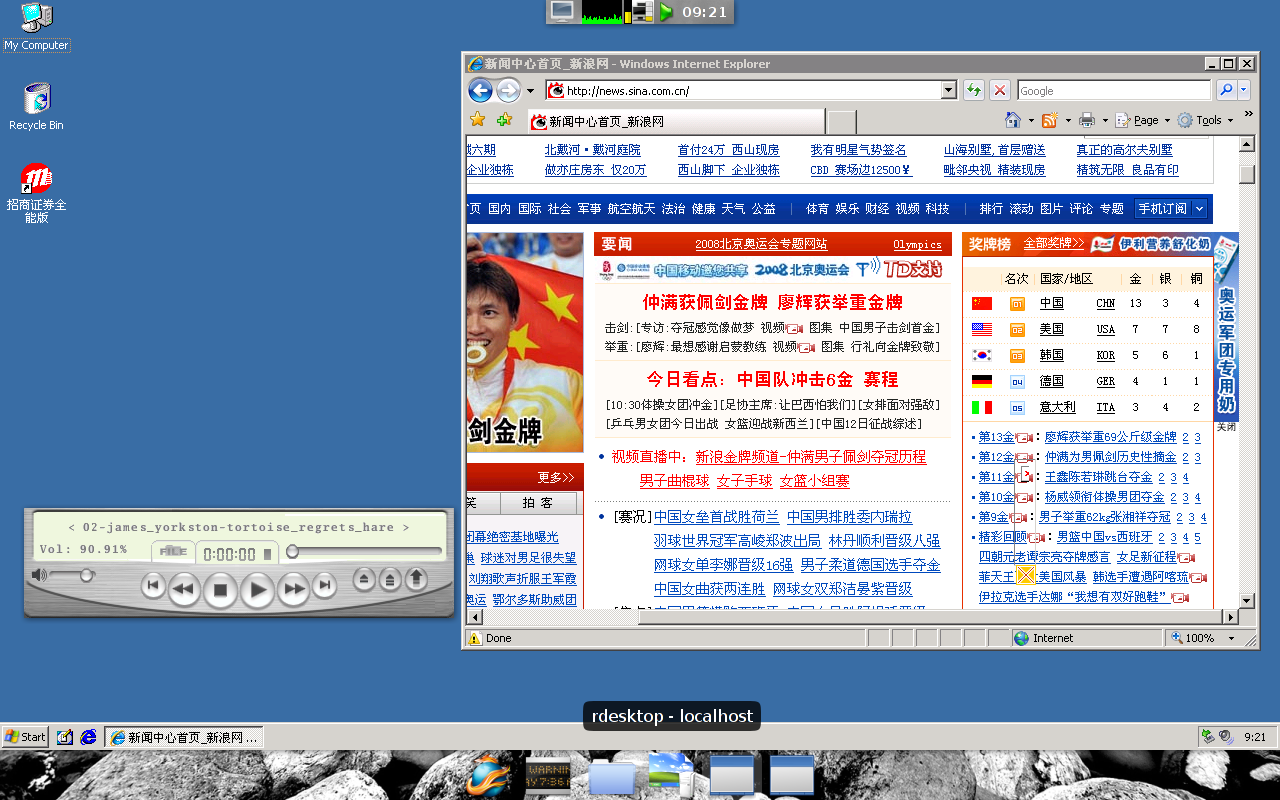
Task: Click the 全部奖牌>> link in medal table
Action: pos(1053,243)
